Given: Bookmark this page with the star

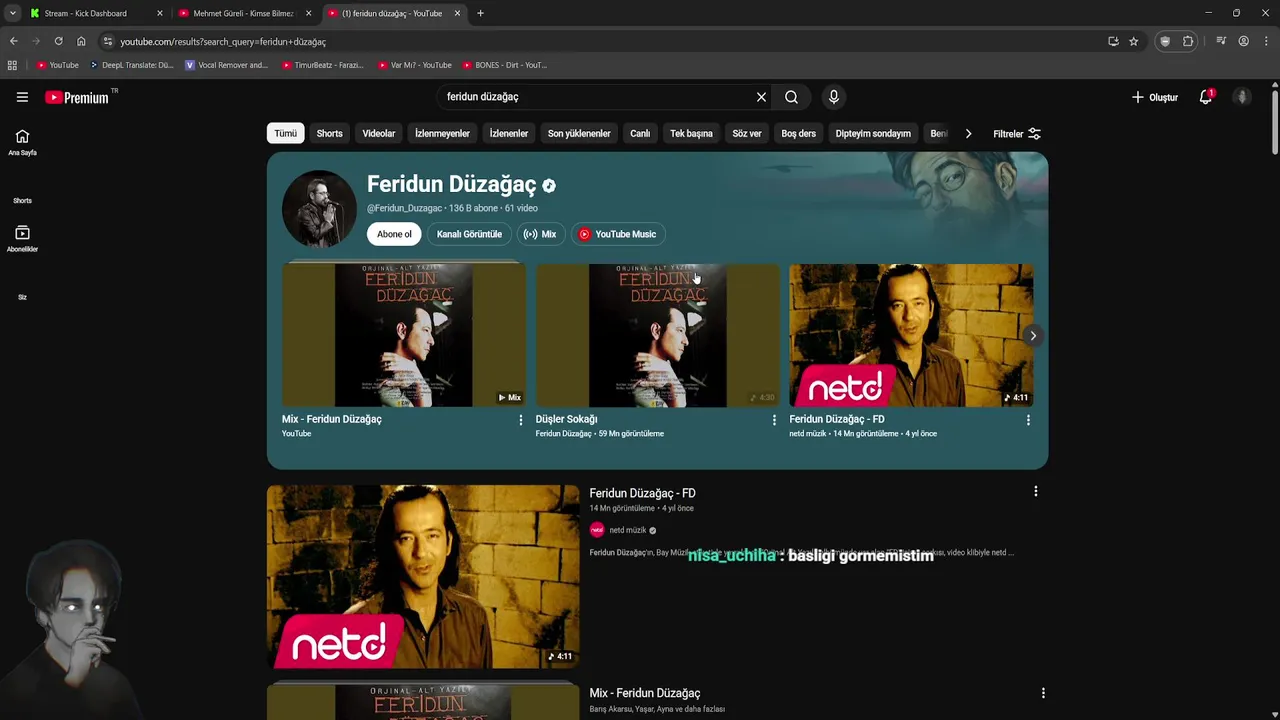Looking at the screenshot, I should click(x=1133, y=41).
